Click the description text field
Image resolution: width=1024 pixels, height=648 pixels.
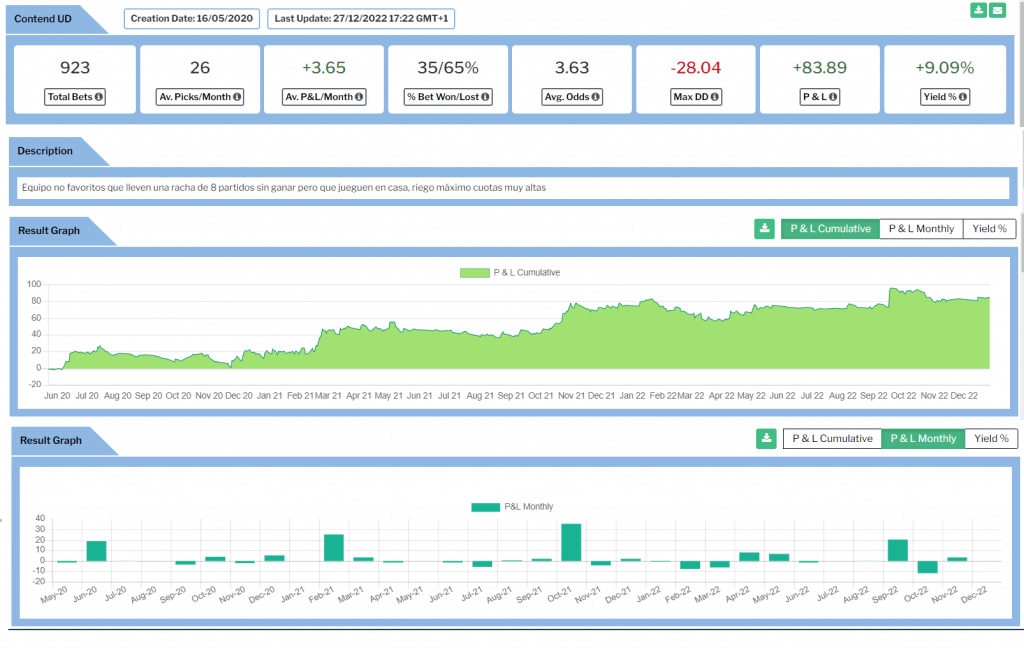point(512,188)
